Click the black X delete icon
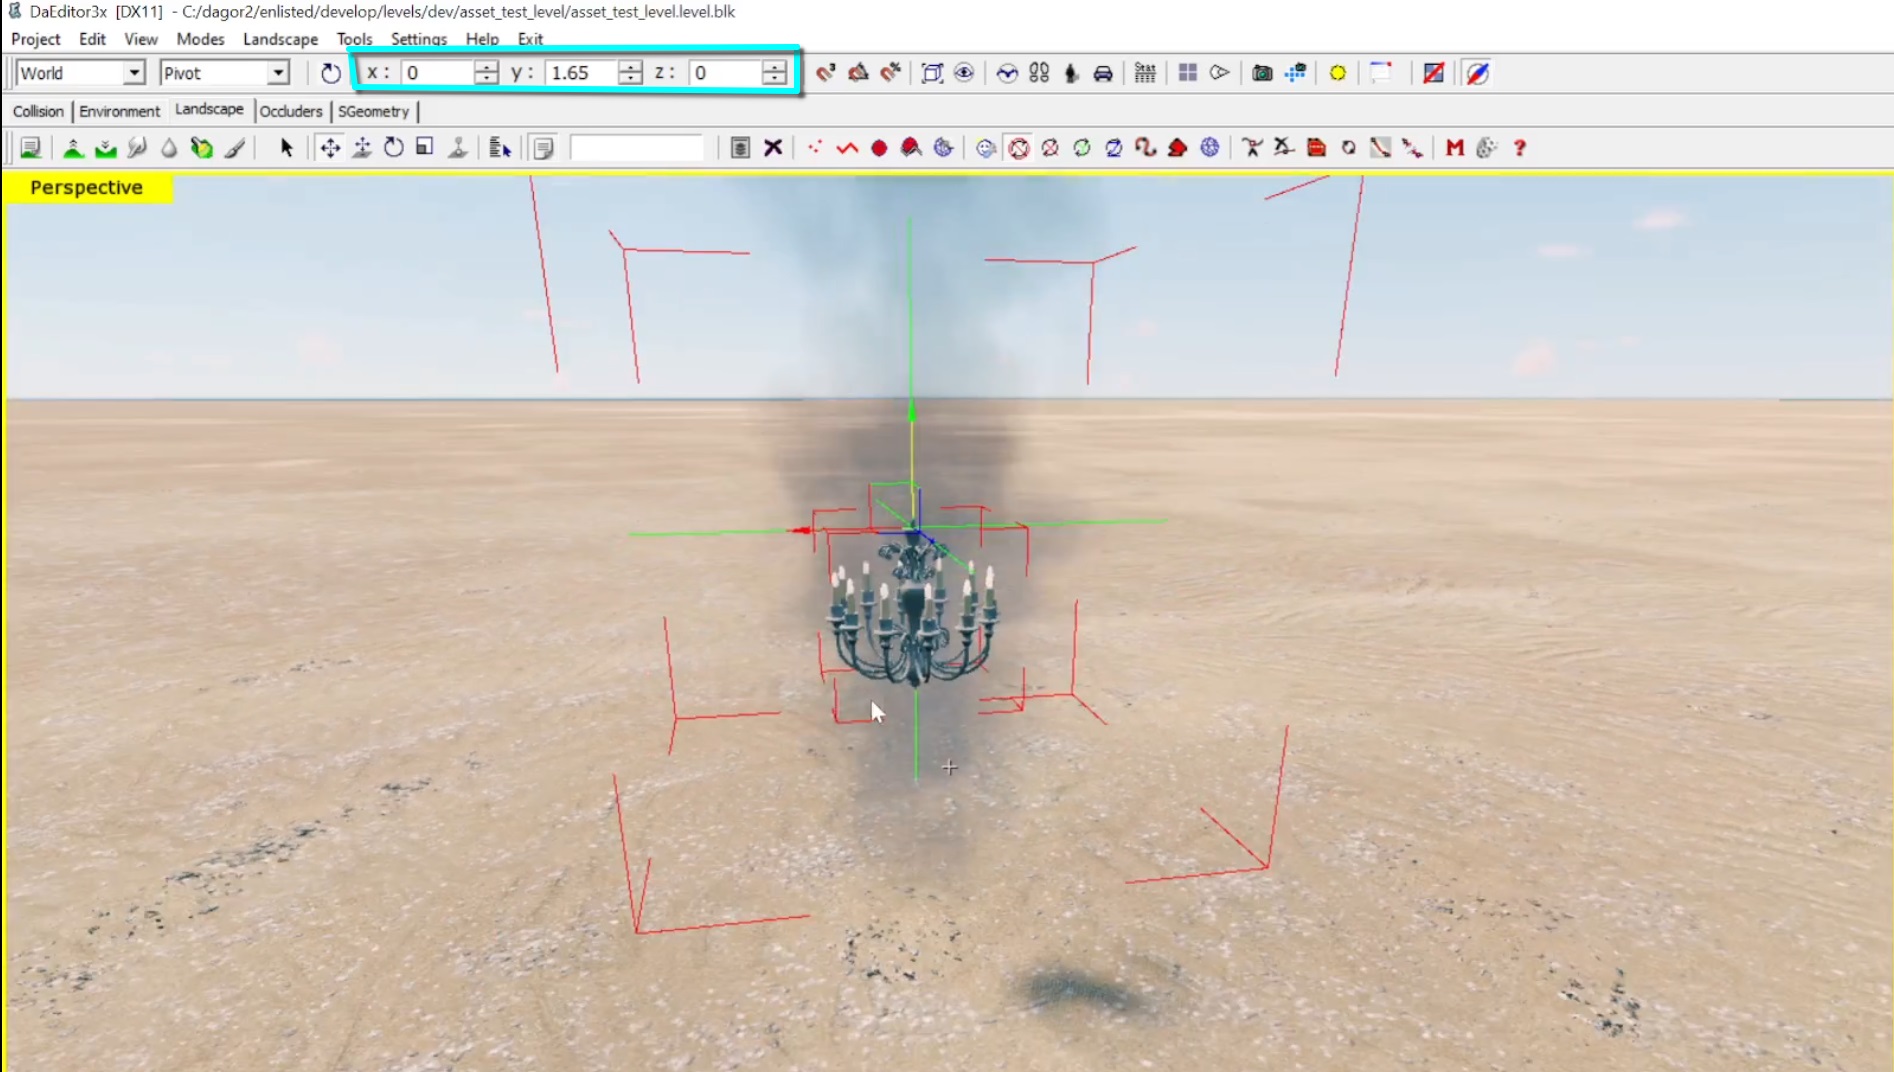 pyautogui.click(x=773, y=148)
